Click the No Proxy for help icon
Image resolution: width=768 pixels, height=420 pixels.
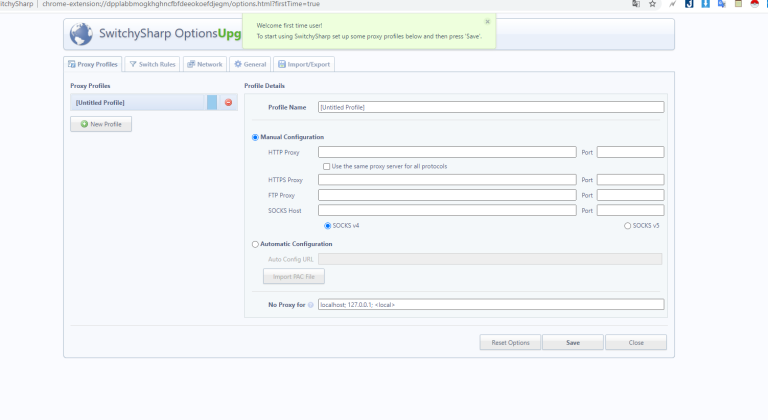tap(311, 304)
